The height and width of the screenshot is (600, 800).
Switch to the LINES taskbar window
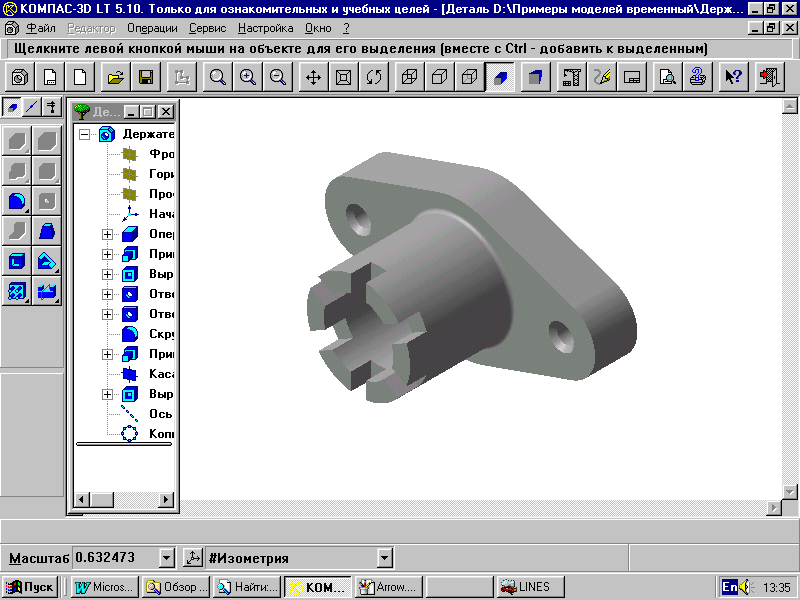(x=531, y=587)
